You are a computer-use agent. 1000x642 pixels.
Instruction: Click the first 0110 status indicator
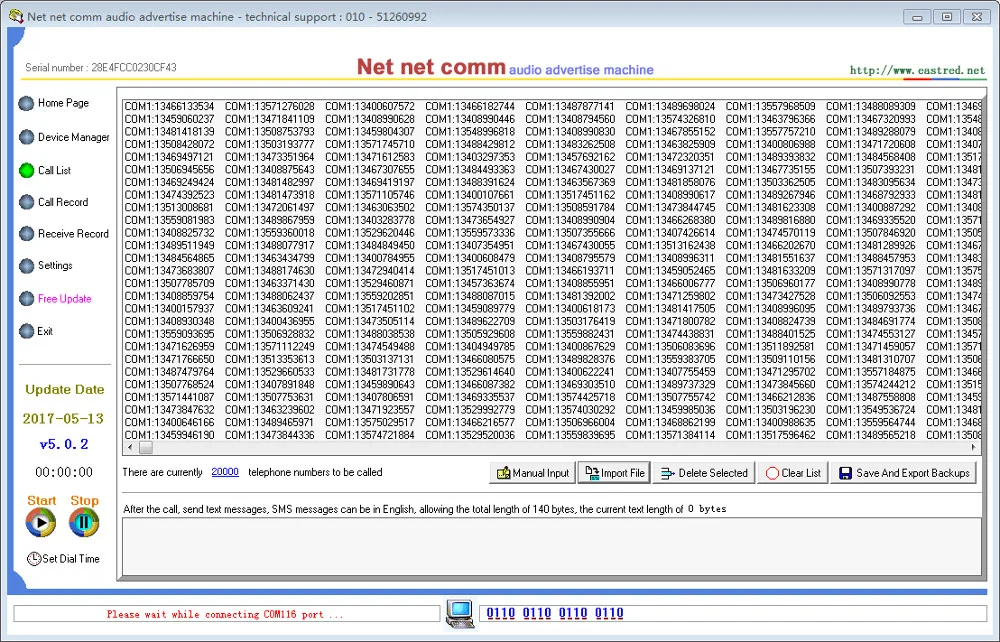click(501, 613)
